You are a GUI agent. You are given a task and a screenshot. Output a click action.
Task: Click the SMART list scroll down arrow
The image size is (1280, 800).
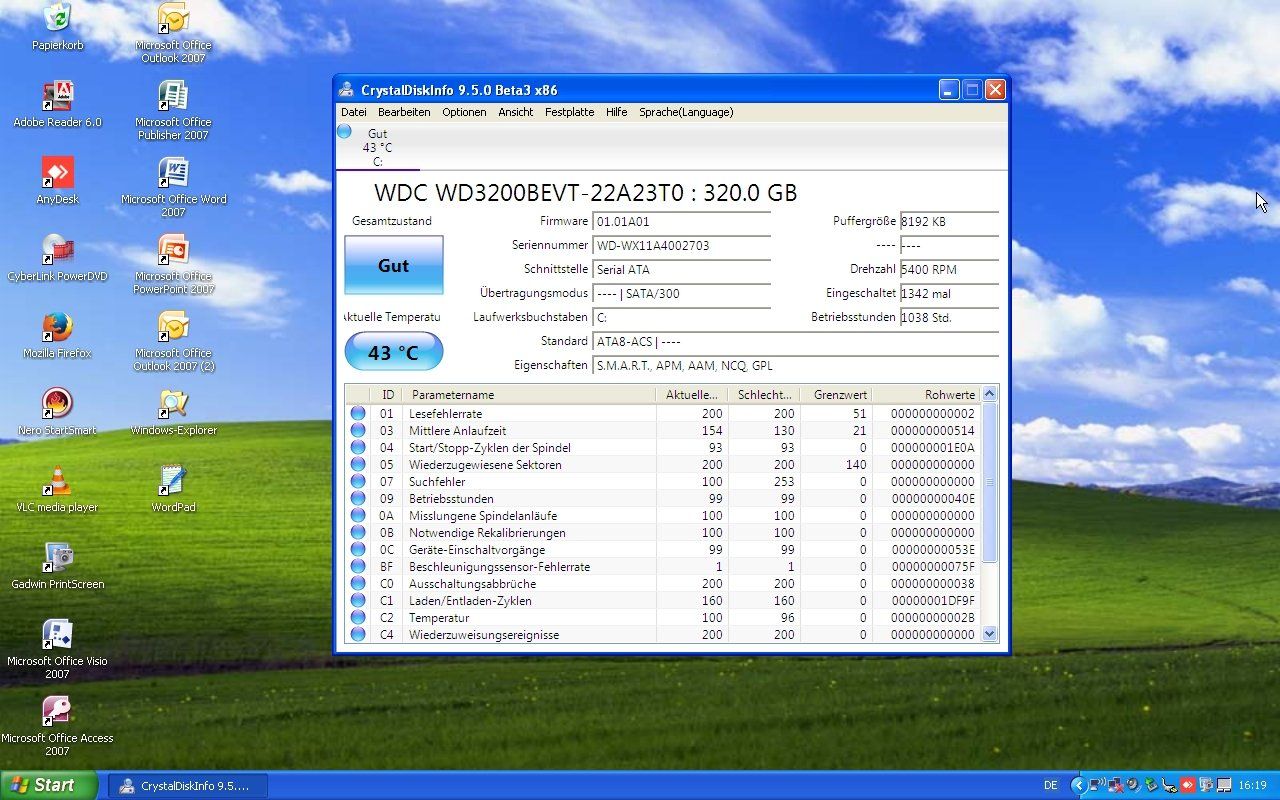tap(990, 634)
